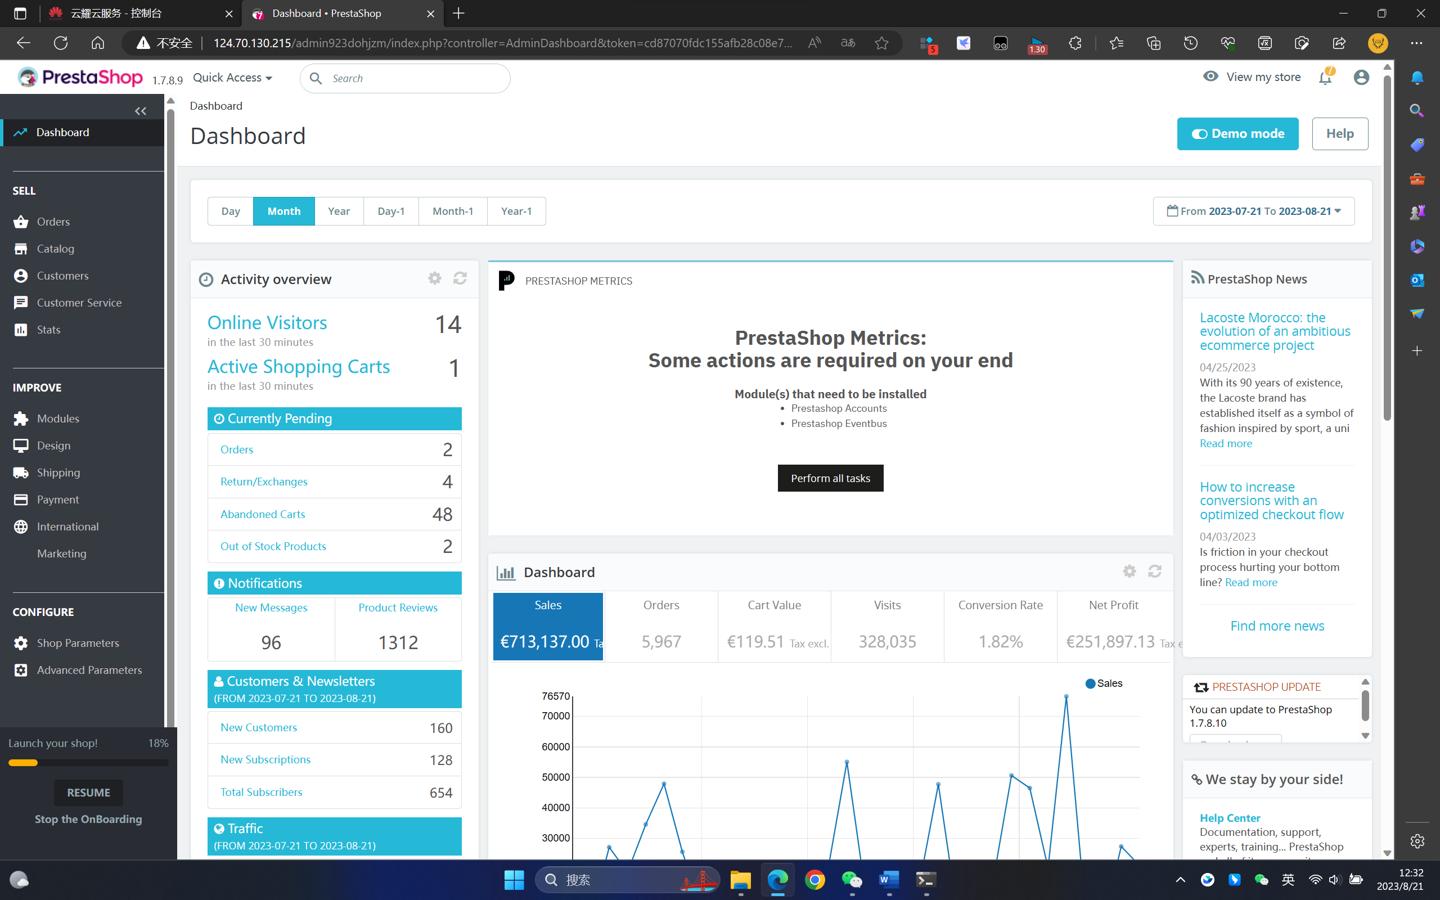Click View my store eye icon

[x=1211, y=77]
